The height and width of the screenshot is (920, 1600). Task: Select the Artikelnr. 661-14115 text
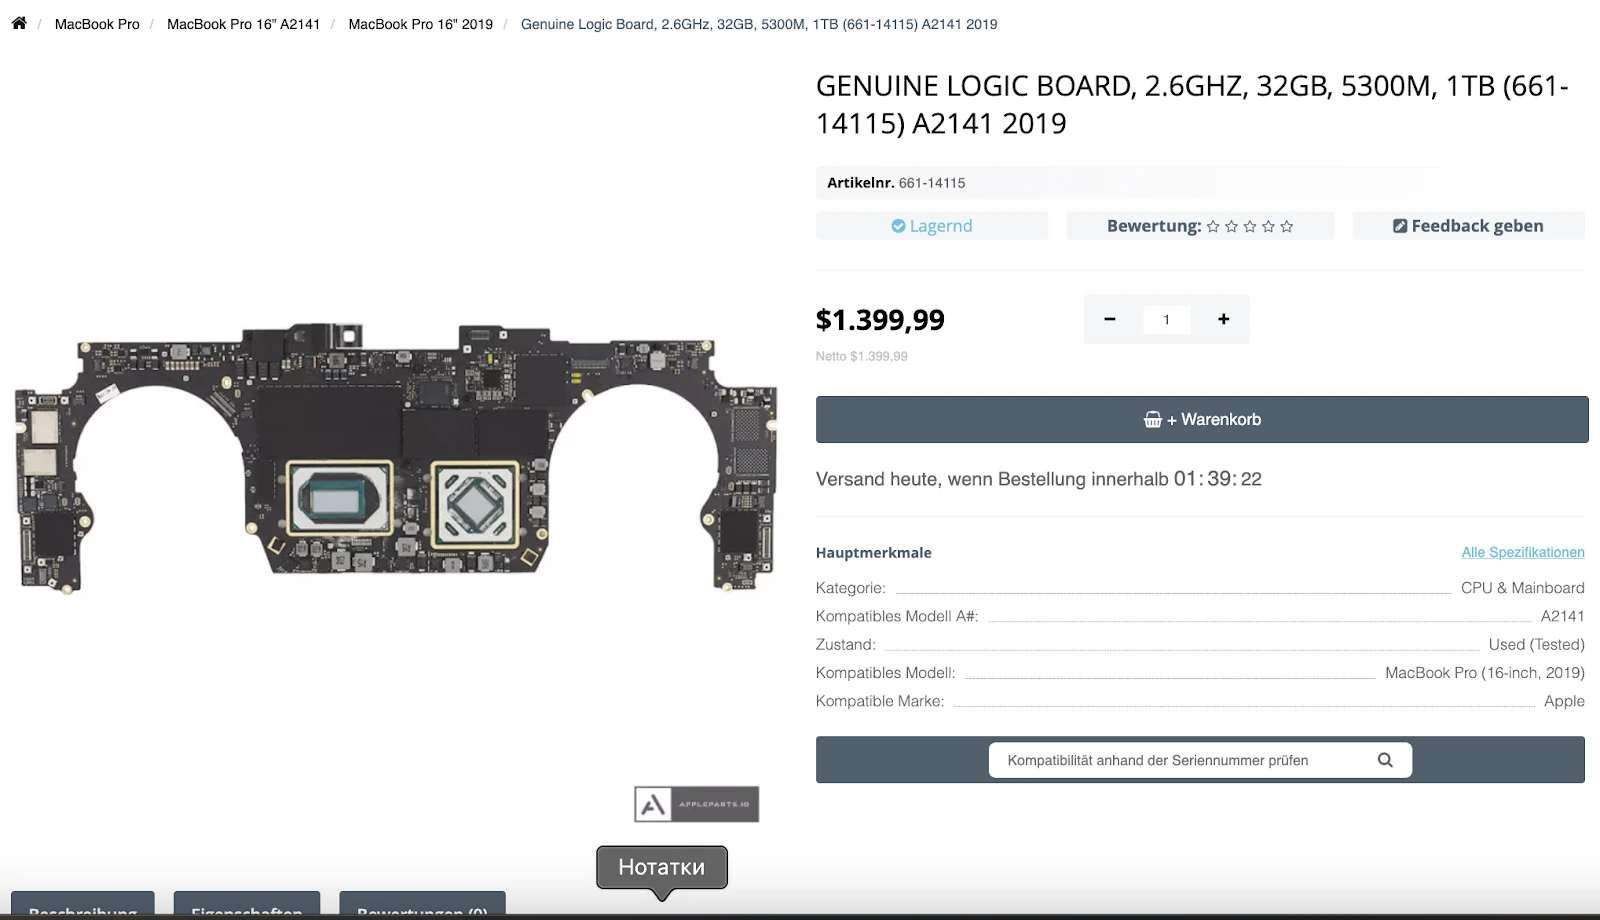pyautogui.click(x=896, y=183)
